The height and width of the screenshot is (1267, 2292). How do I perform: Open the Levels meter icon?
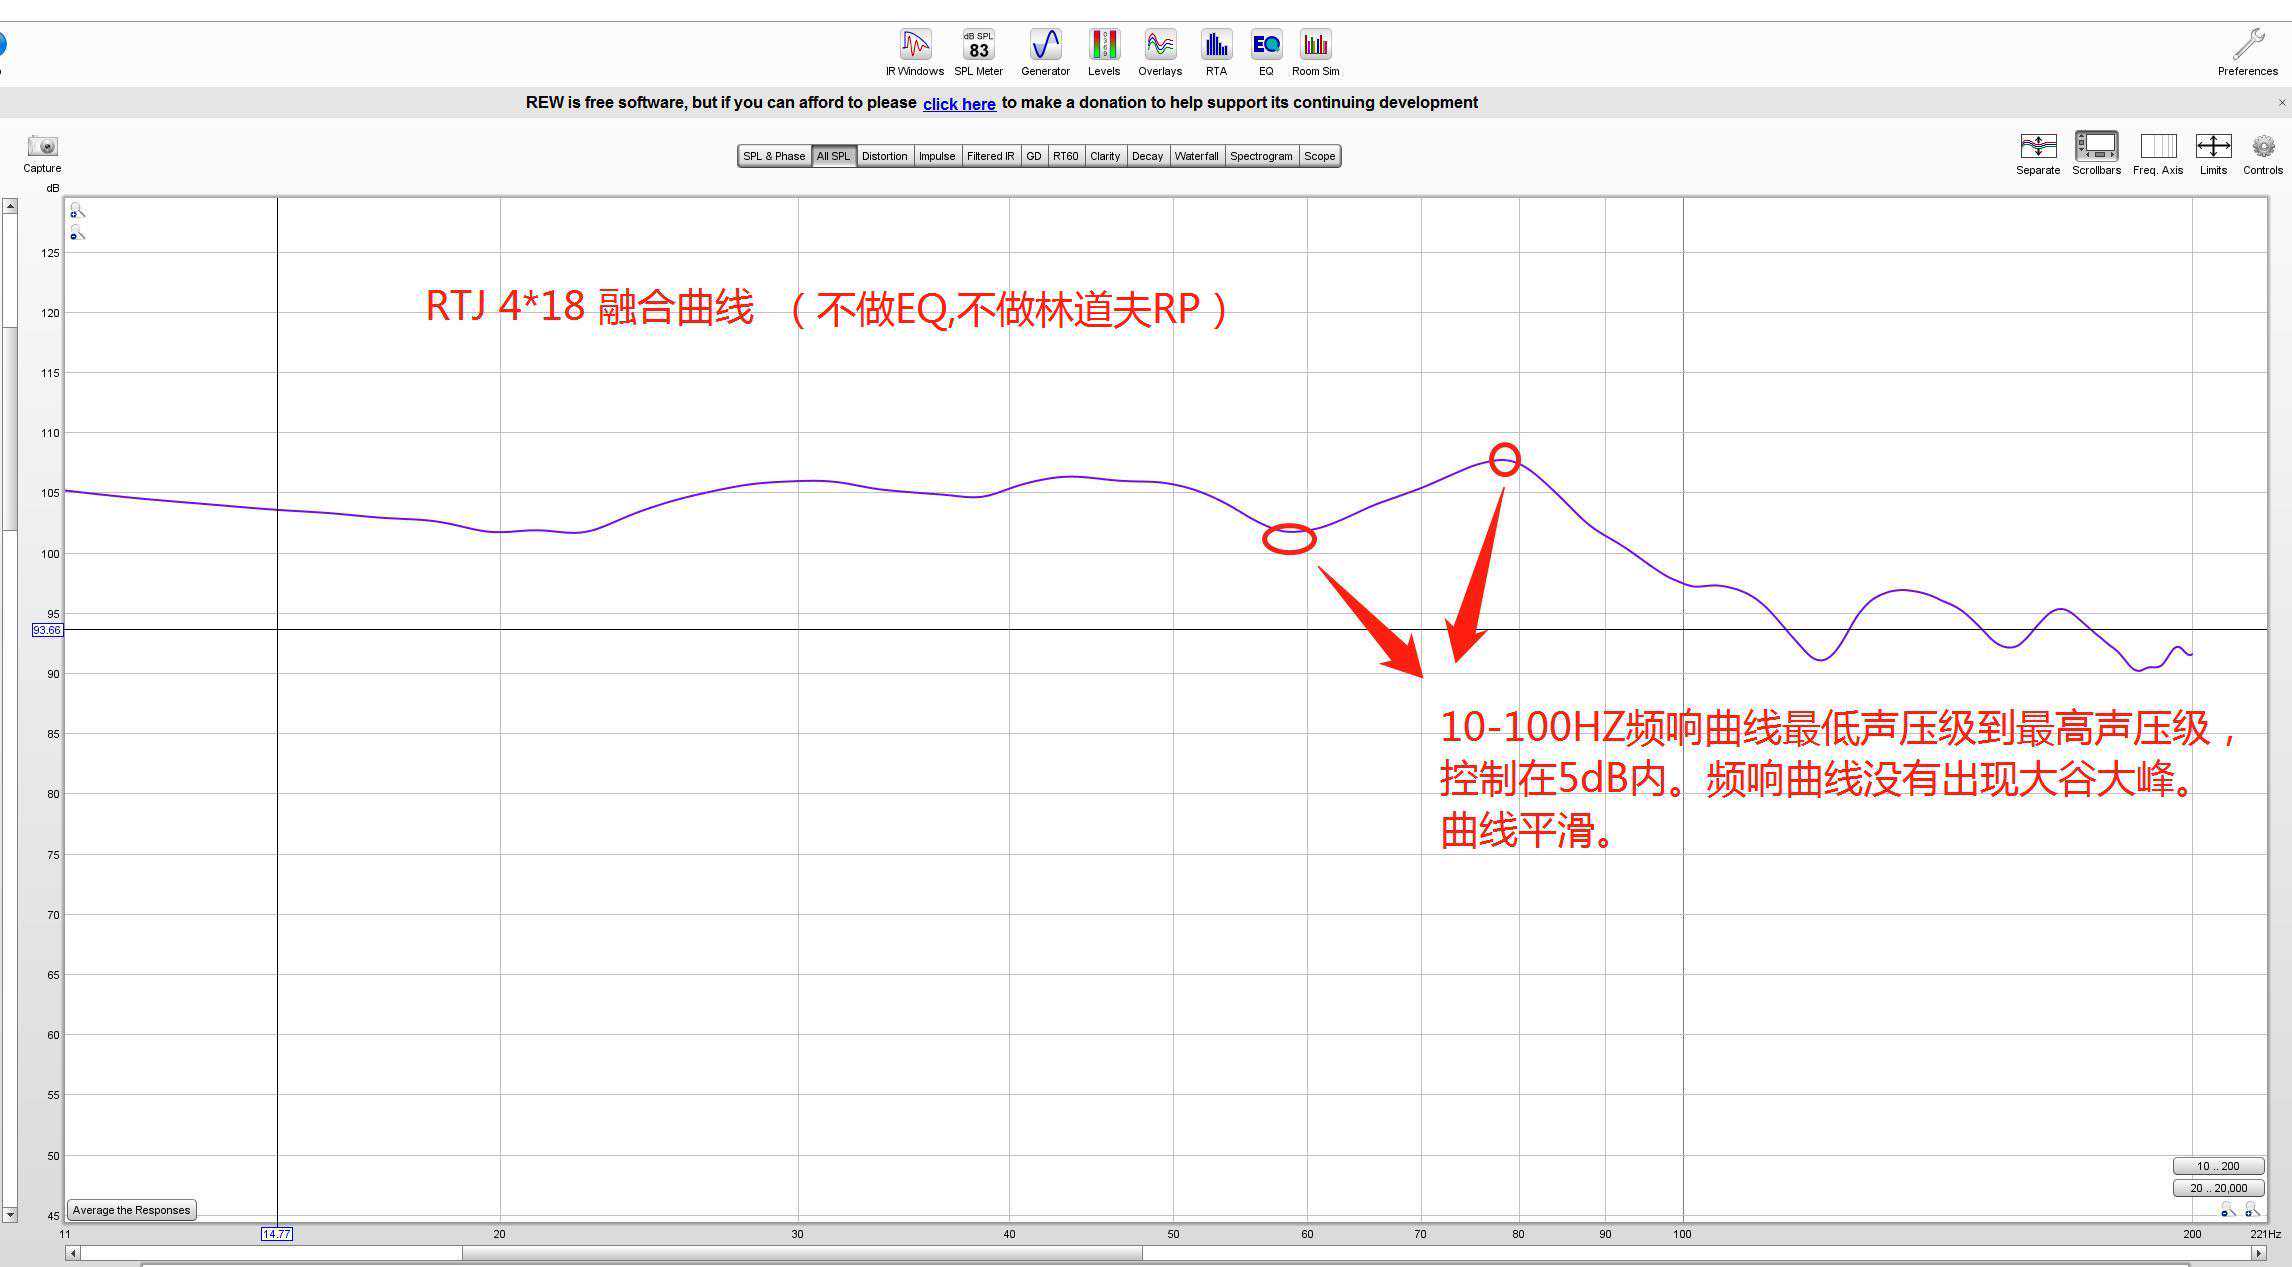(x=1104, y=46)
